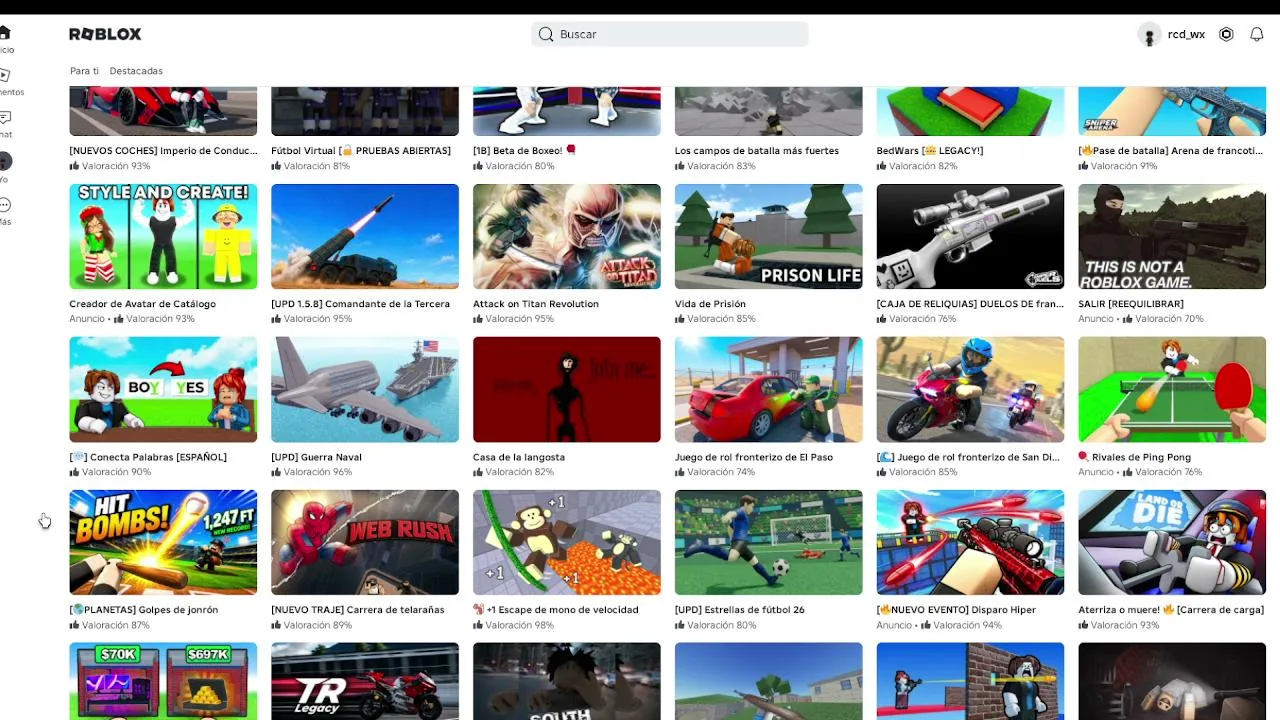Switch to the Destacadas tab
1280x720 pixels.
(136, 71)
